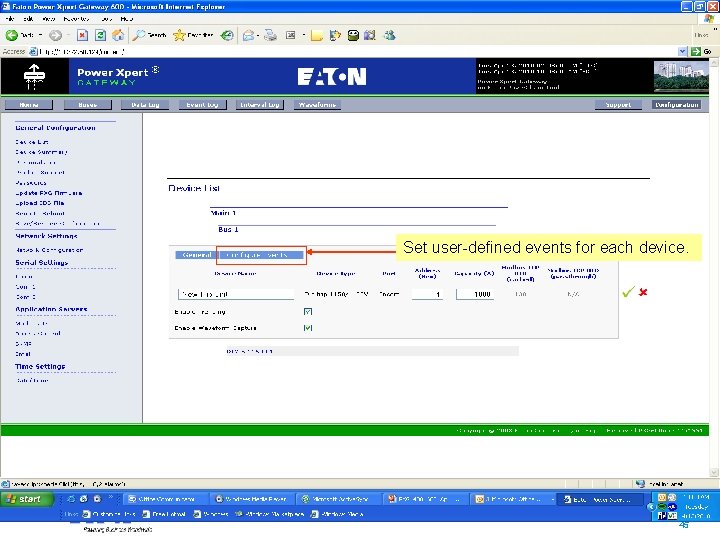This screenshot has width=720, height=540.
Task: Open the Device Summary sidebar link
Action: click(41, 152)
